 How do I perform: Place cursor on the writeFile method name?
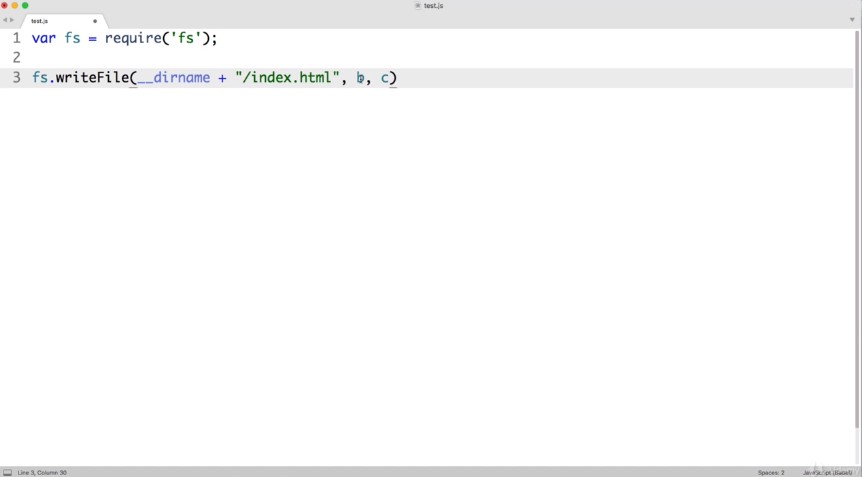click(91, 78)
